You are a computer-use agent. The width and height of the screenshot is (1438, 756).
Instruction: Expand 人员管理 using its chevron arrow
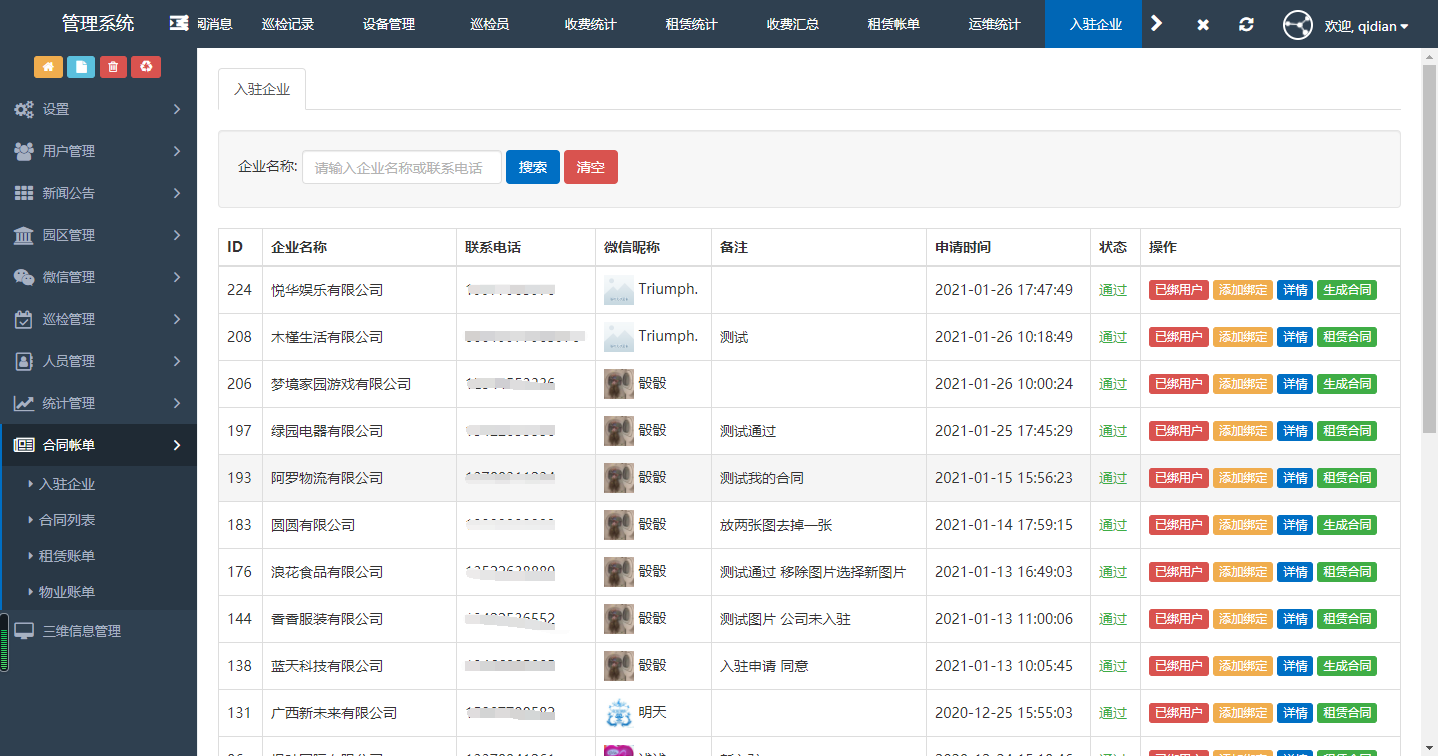[177, 361]
